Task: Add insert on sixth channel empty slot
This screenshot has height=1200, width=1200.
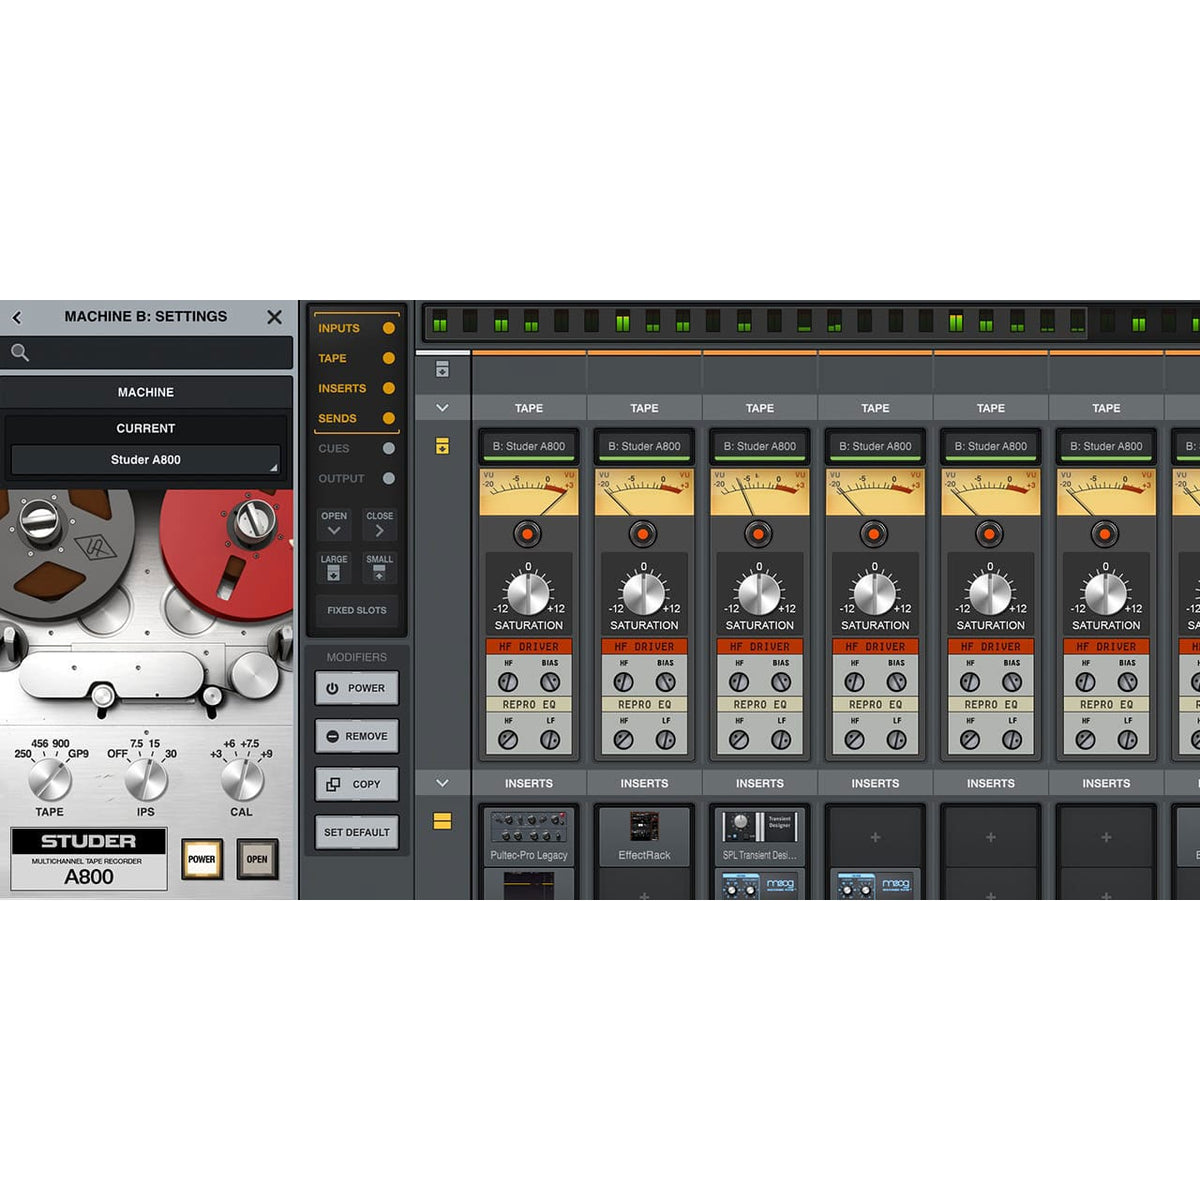Action: pyautogui.click(x=1106, y=837)
